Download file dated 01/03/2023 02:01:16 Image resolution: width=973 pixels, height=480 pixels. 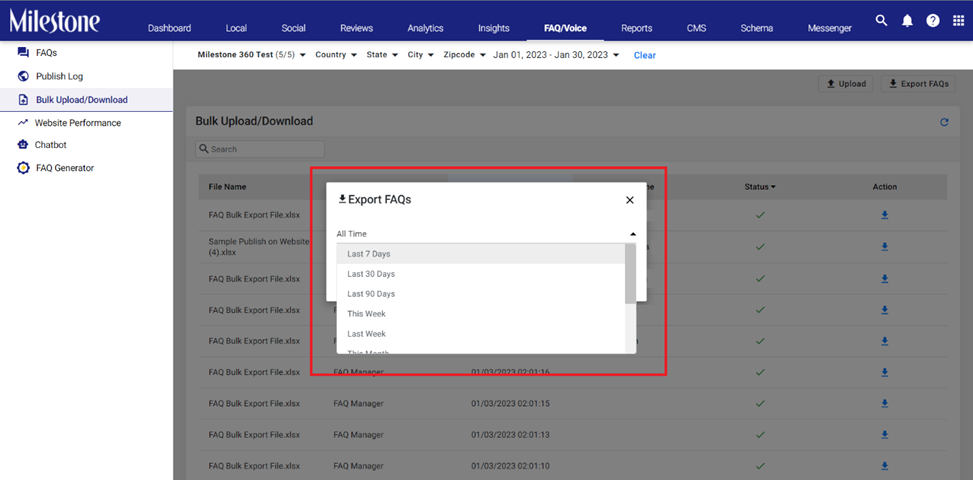tap(885, 372)
